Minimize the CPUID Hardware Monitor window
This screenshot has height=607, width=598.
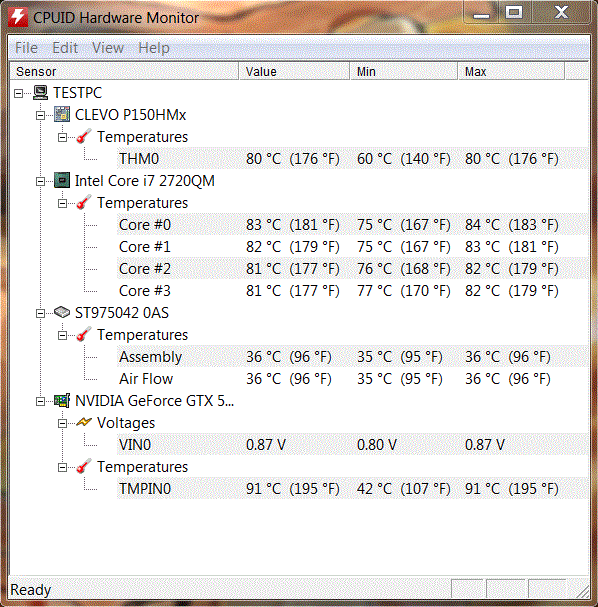coord(481,13)
